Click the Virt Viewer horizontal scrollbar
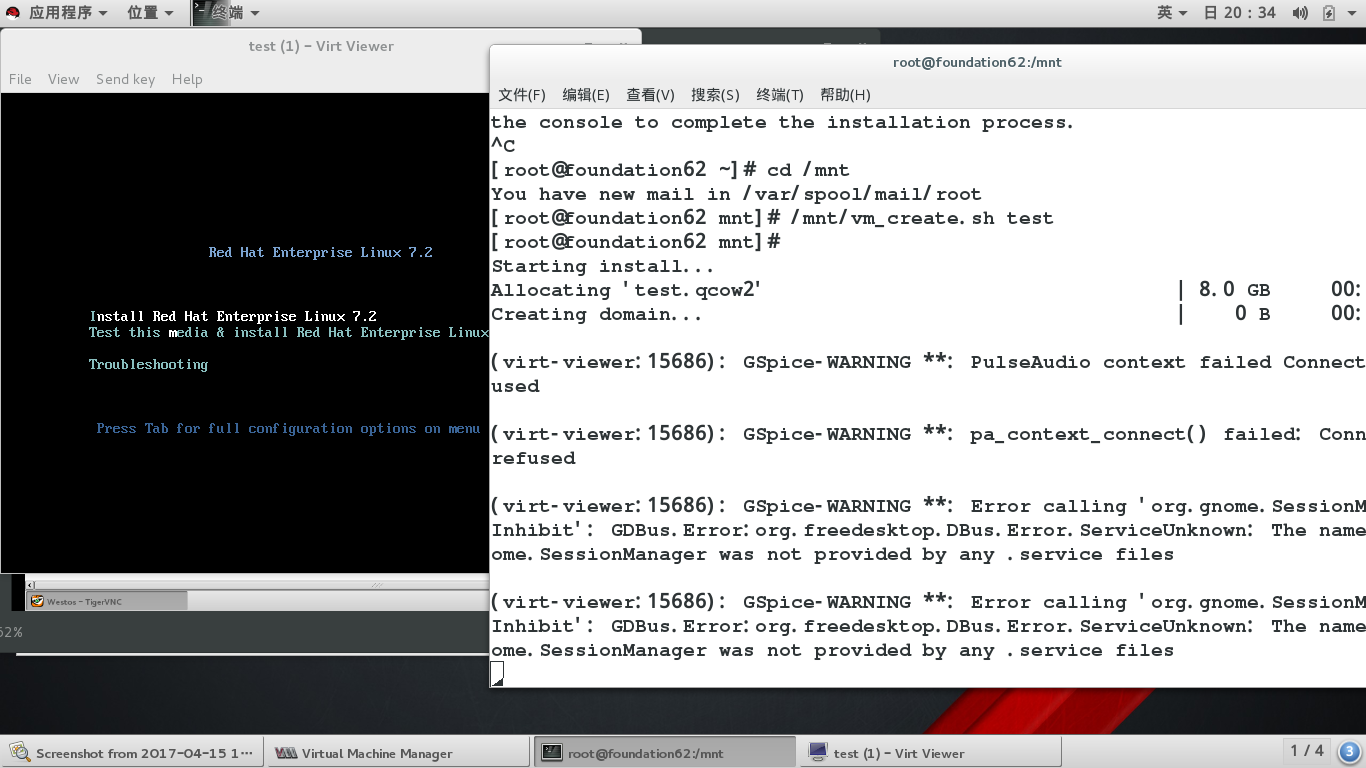Viewport: 1366px width, 768px height. coord(258,584)
